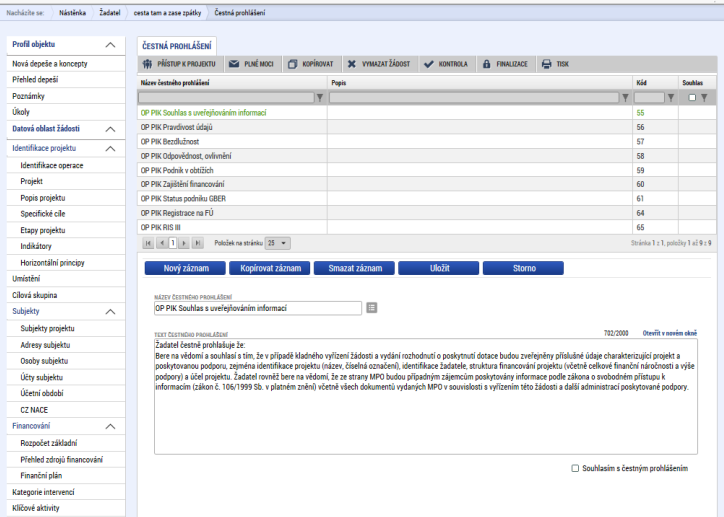Click the Kopírovat záznam button
The height and width of the screenshot is (517, 724).
point(270,268)
